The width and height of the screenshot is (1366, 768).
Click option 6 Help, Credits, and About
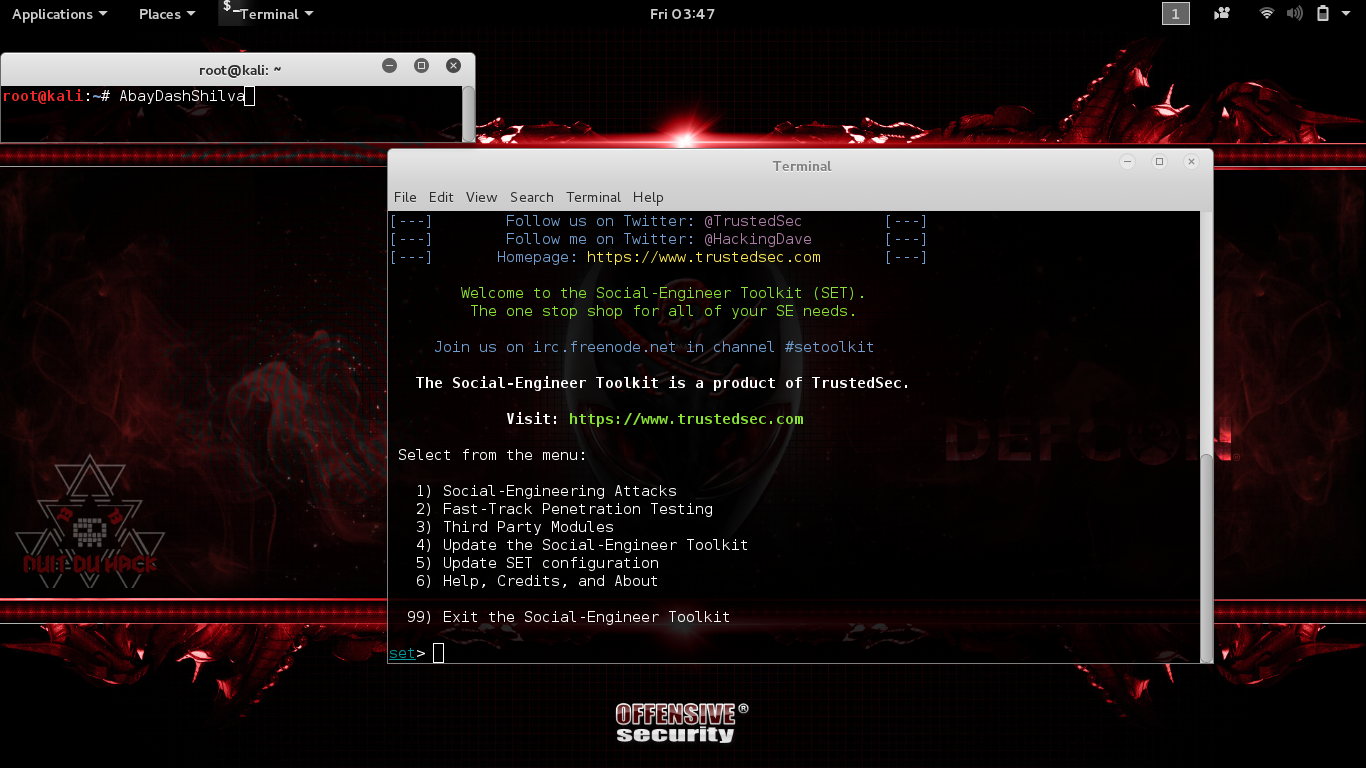click(x=537, y=581)
